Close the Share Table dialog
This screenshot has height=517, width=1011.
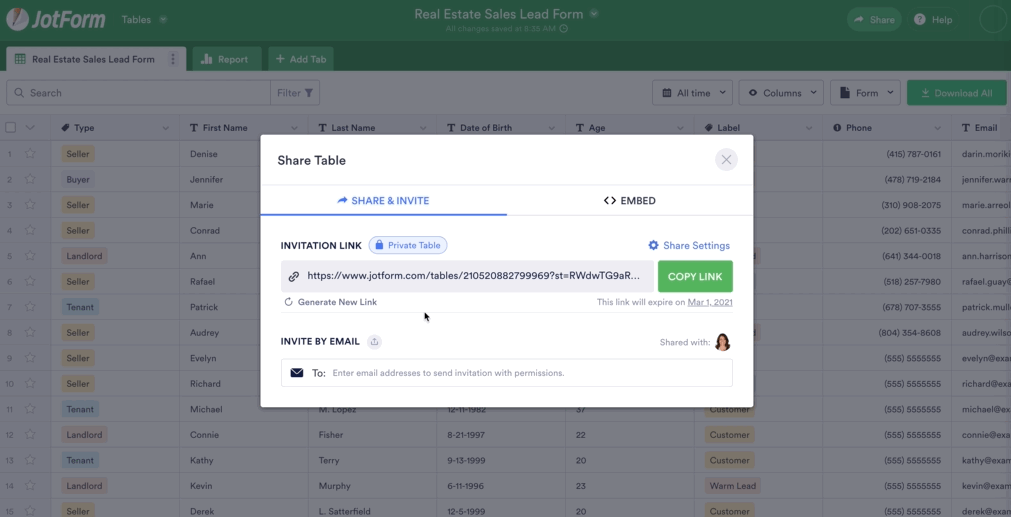[726, 160]
